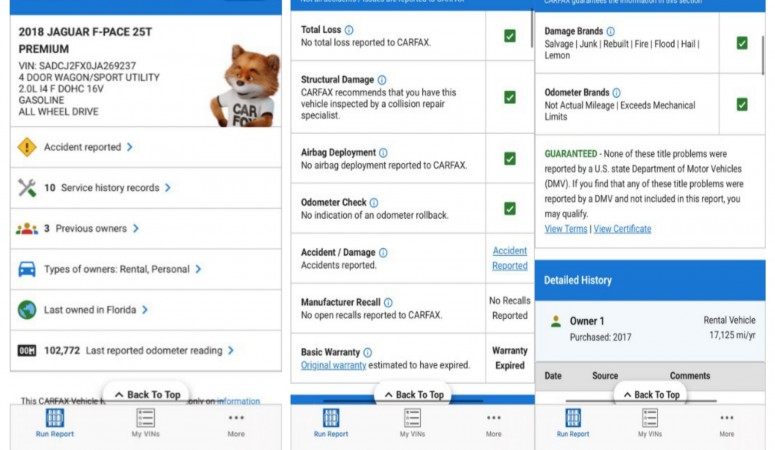Open Odometer Check info icon
Viewport: 775px width, 450px height.
(374, 203)
